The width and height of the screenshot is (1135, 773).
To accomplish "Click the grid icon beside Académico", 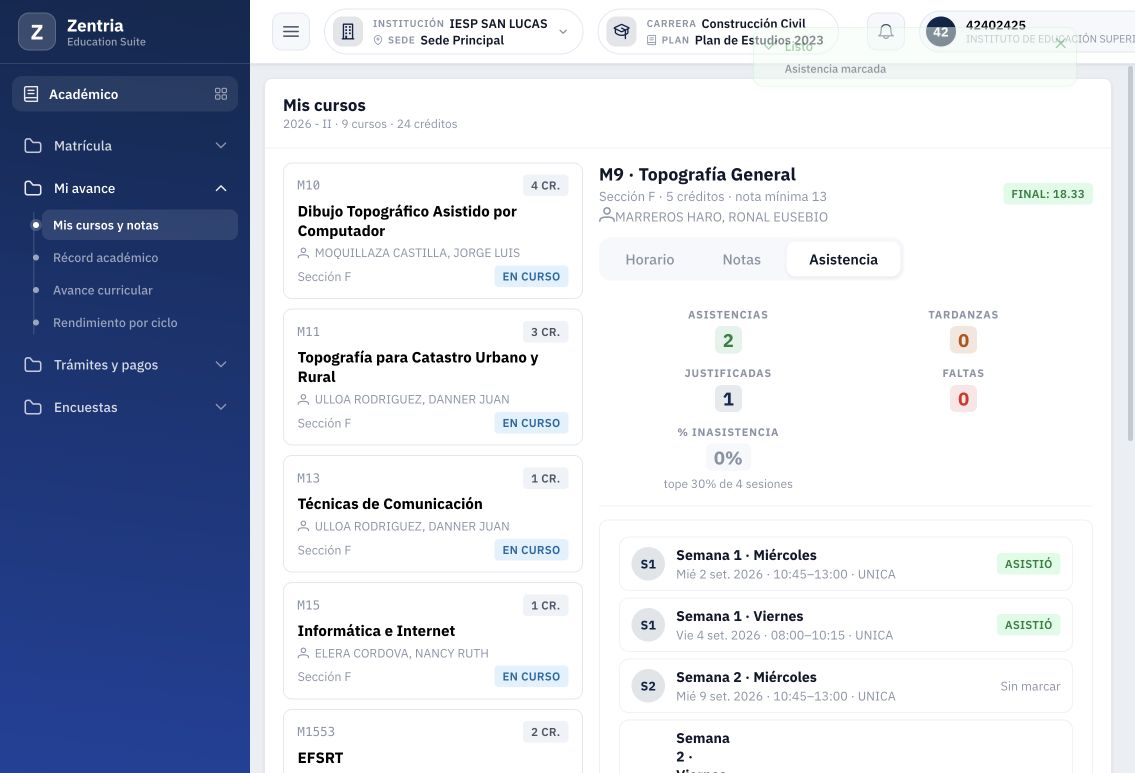I will (221, 94).
